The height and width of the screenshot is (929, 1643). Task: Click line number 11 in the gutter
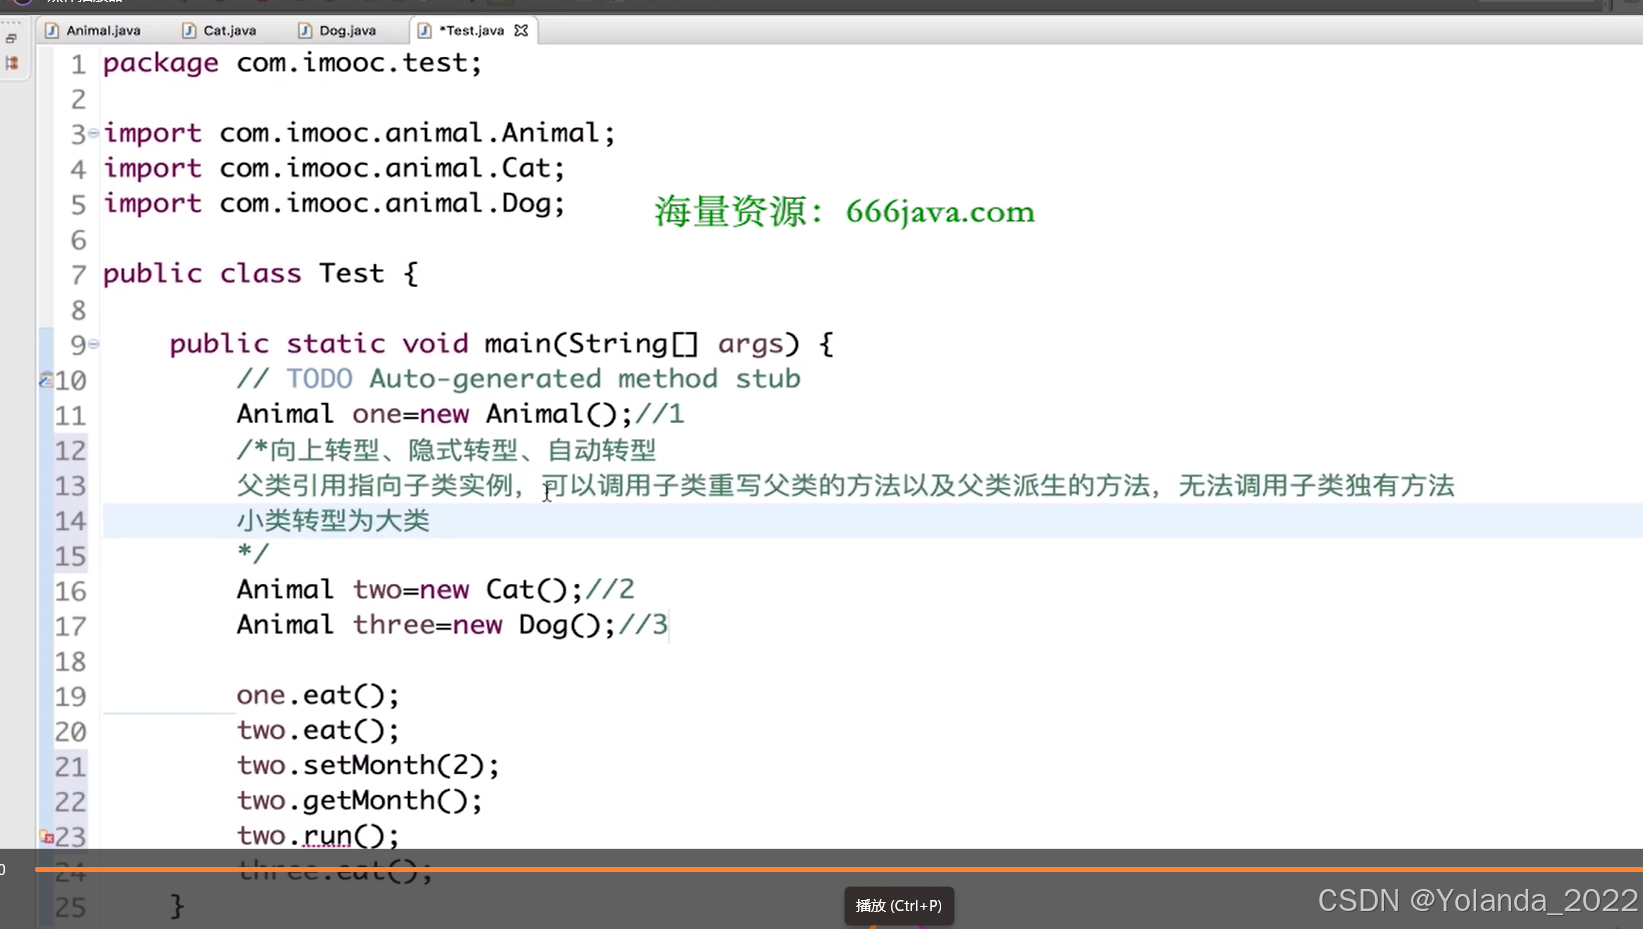[70, 415]
